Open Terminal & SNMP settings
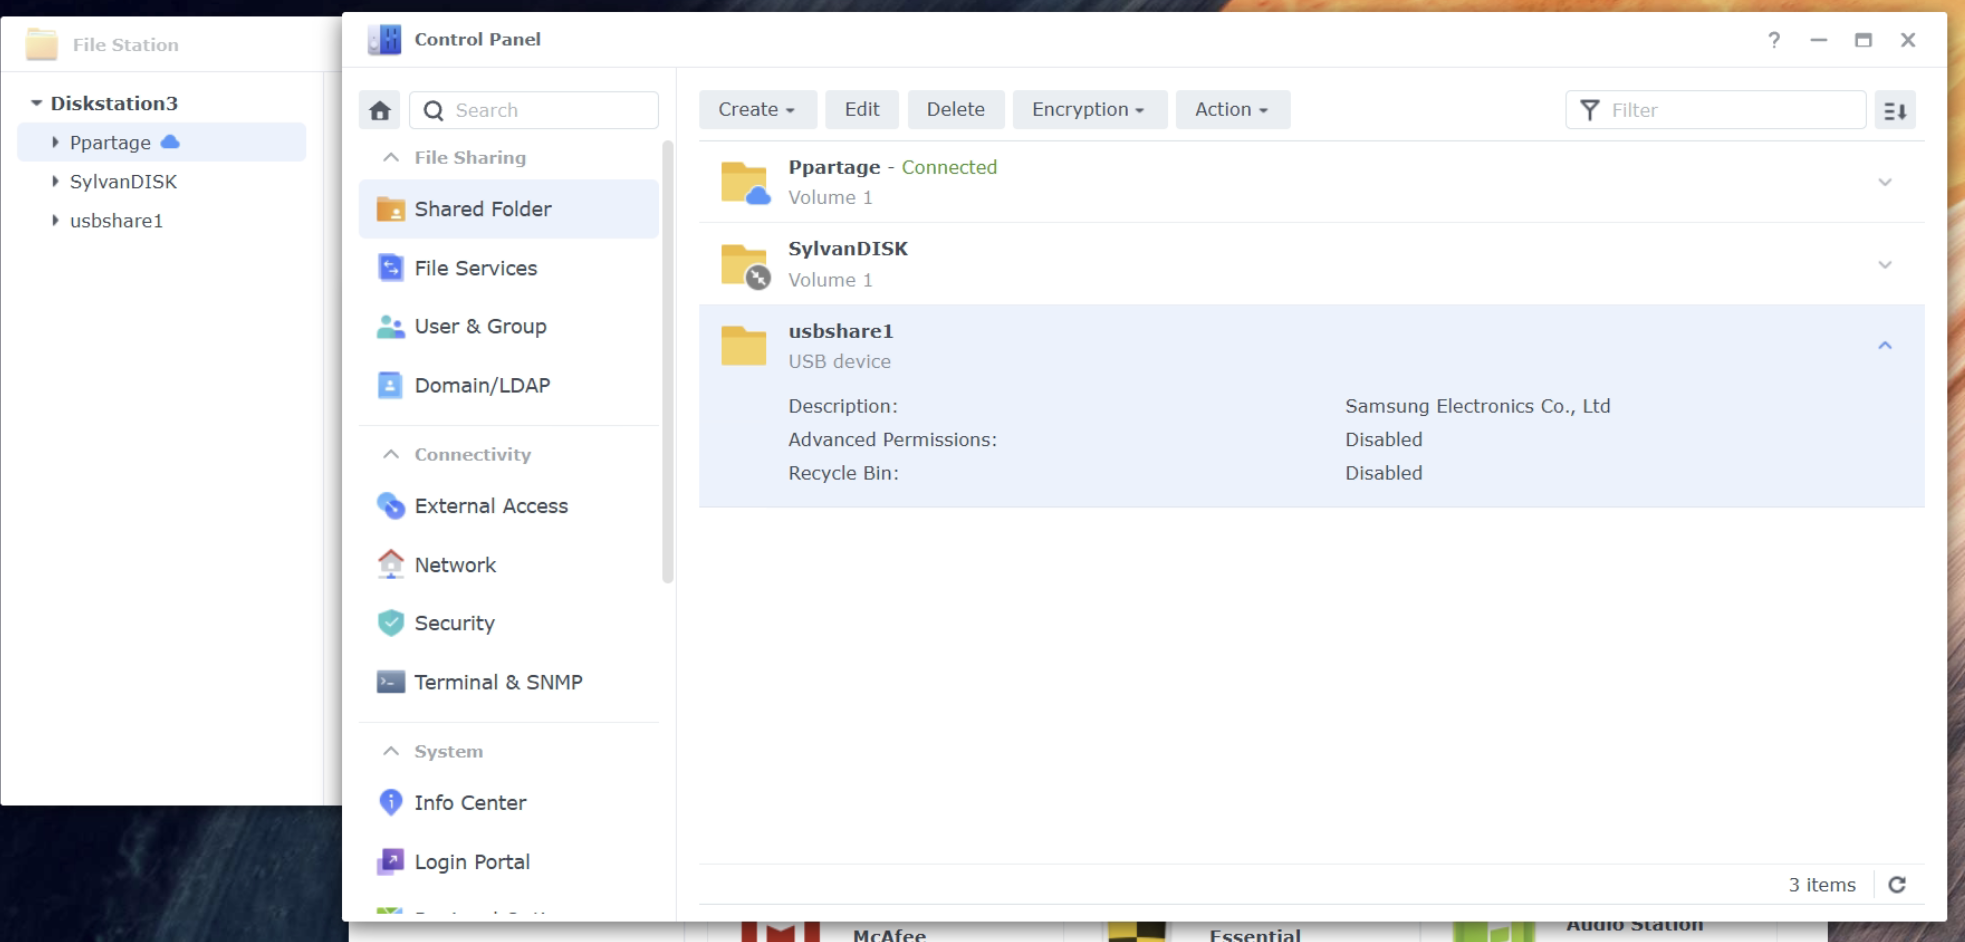Screen dimensions: 1965x942 pyautogui.click(x=498, y=682)
